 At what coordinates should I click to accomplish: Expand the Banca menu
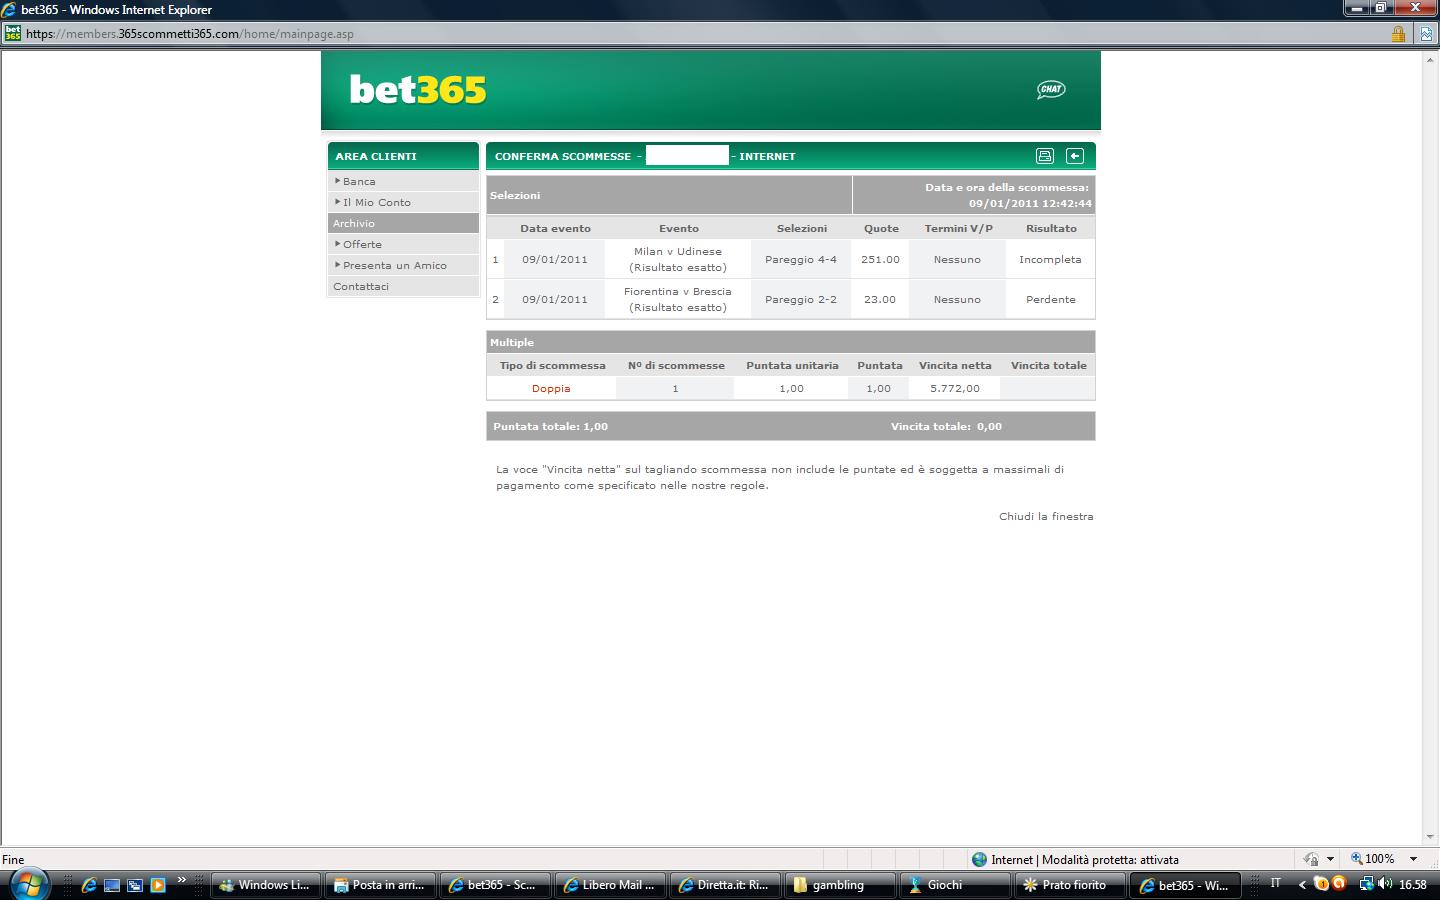pos(403,181)
